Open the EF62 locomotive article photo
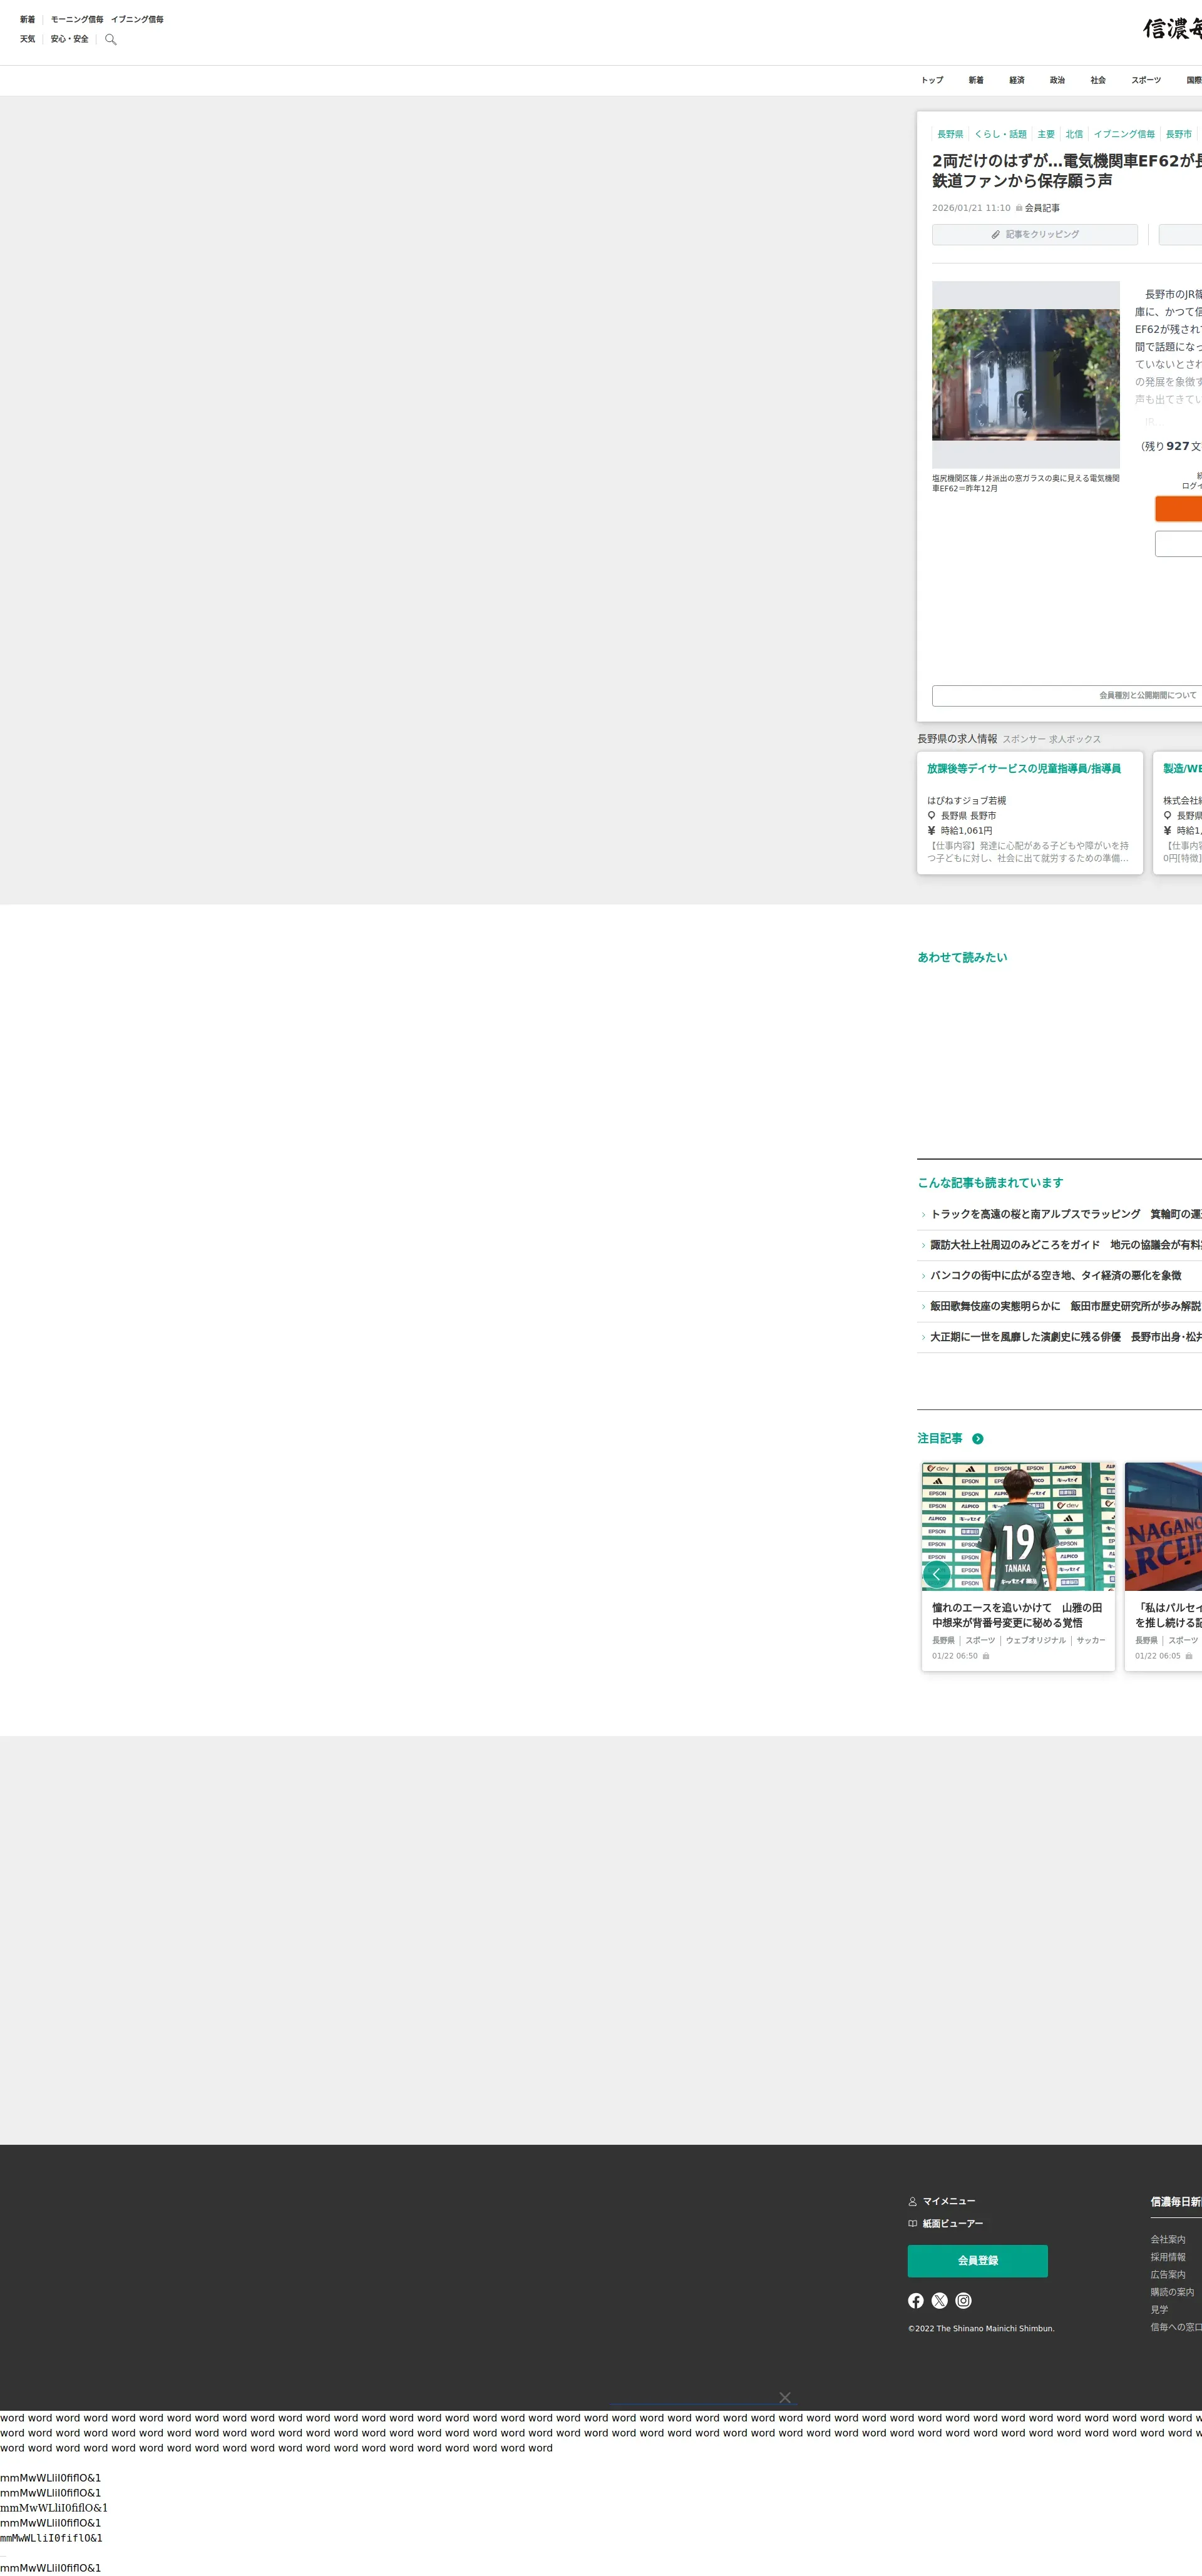Screen dimensions: 1202x2576 point(1025,375)
